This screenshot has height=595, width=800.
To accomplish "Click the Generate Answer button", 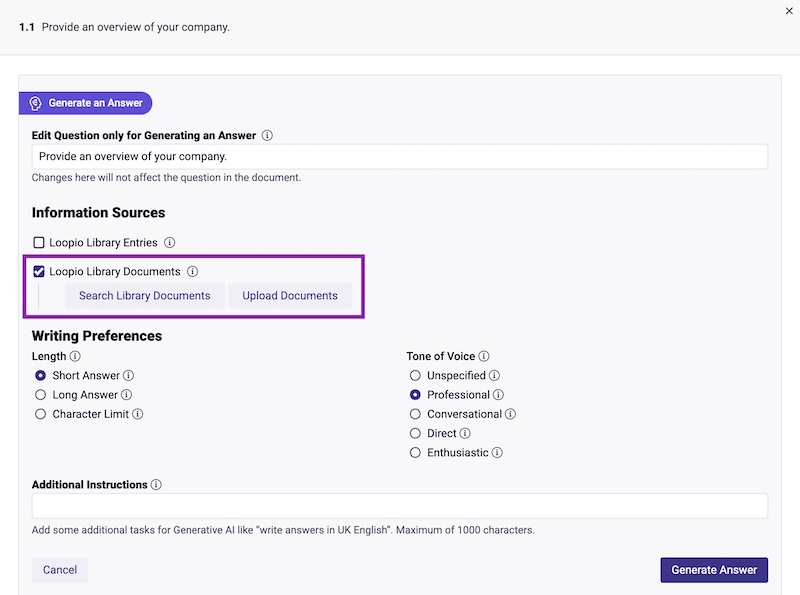I will (714, 570).
